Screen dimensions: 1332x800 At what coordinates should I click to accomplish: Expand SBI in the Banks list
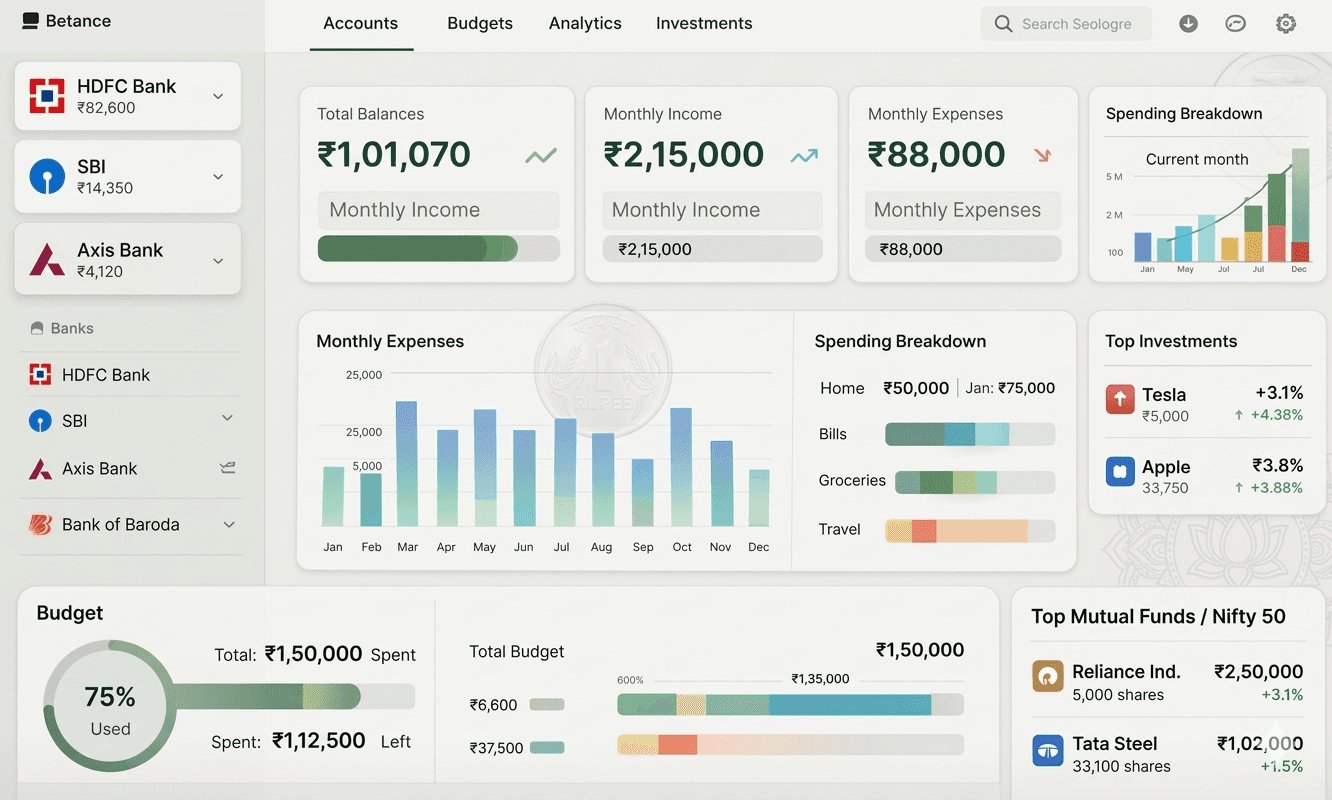click(x=229, y=420)
